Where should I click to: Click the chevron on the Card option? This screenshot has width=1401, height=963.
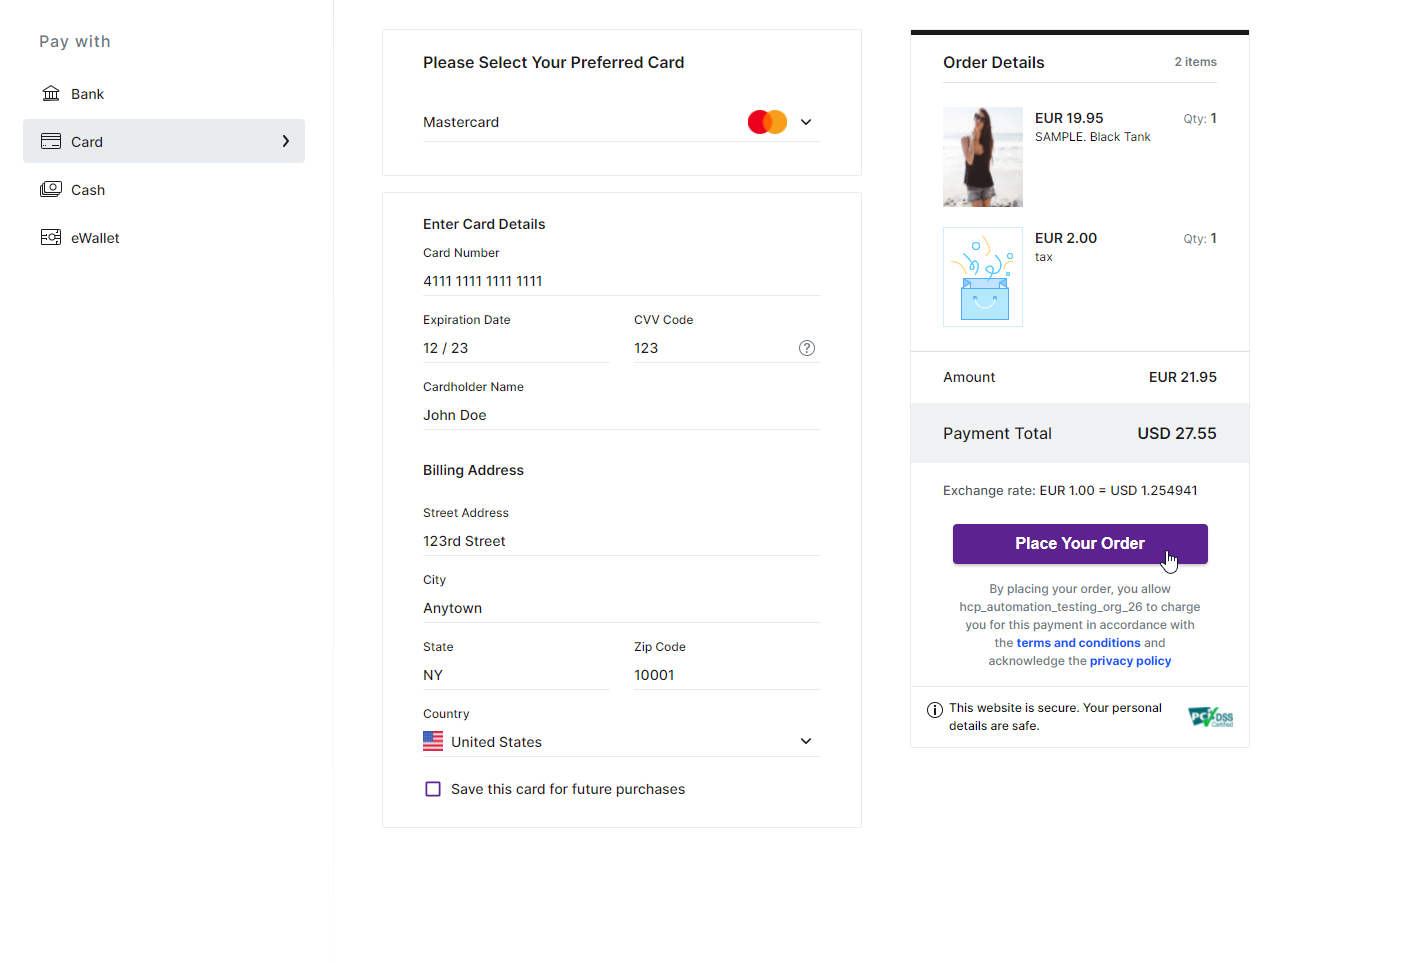click(286, 142)
